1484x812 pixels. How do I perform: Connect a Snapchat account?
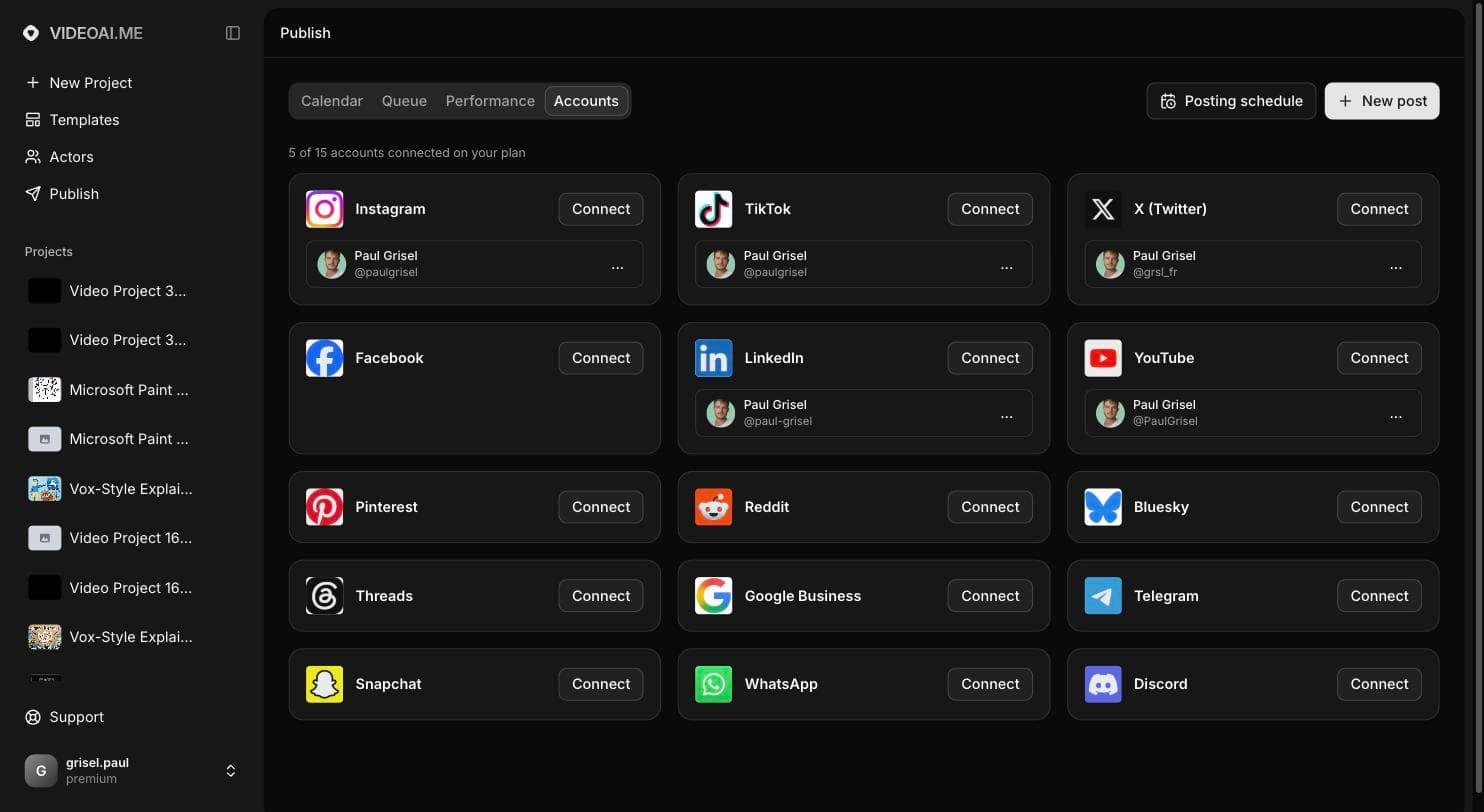(x=601, y=684)
